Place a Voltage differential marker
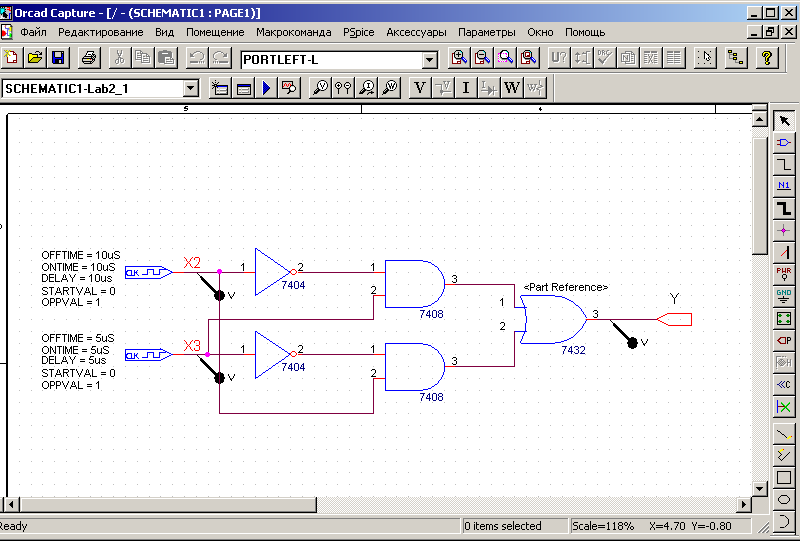The width and height of the screenshot is (800, 541). click(x=344, y=88)
